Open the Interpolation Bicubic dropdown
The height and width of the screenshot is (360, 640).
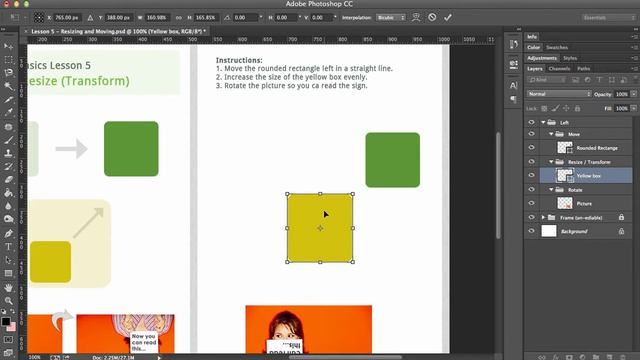click(391, 18)
